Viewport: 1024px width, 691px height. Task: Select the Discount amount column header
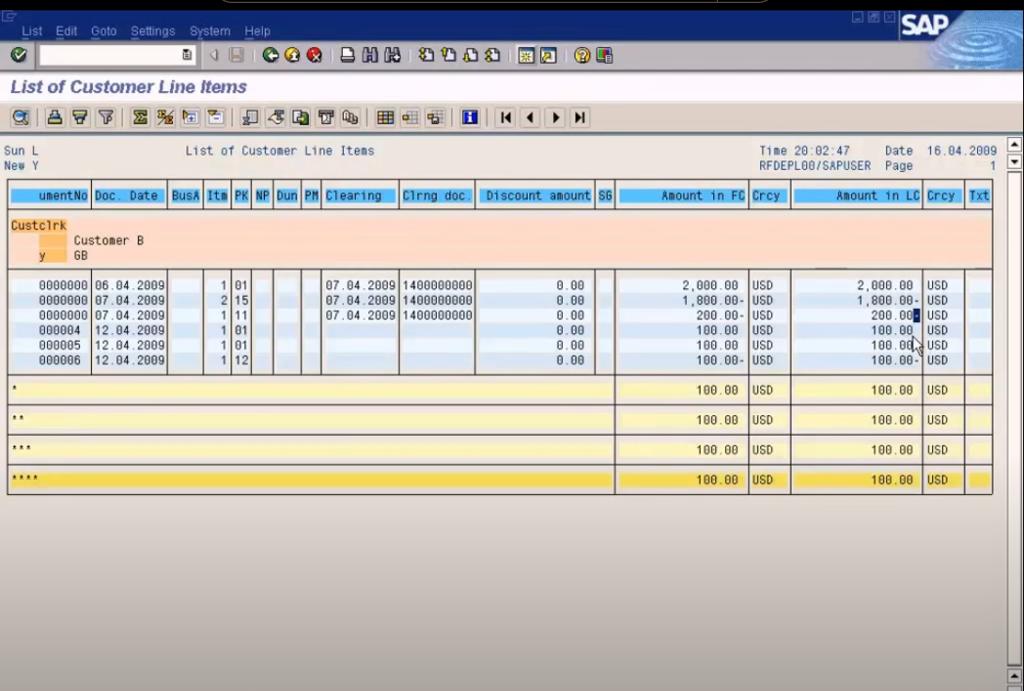[x=537, y=195]
